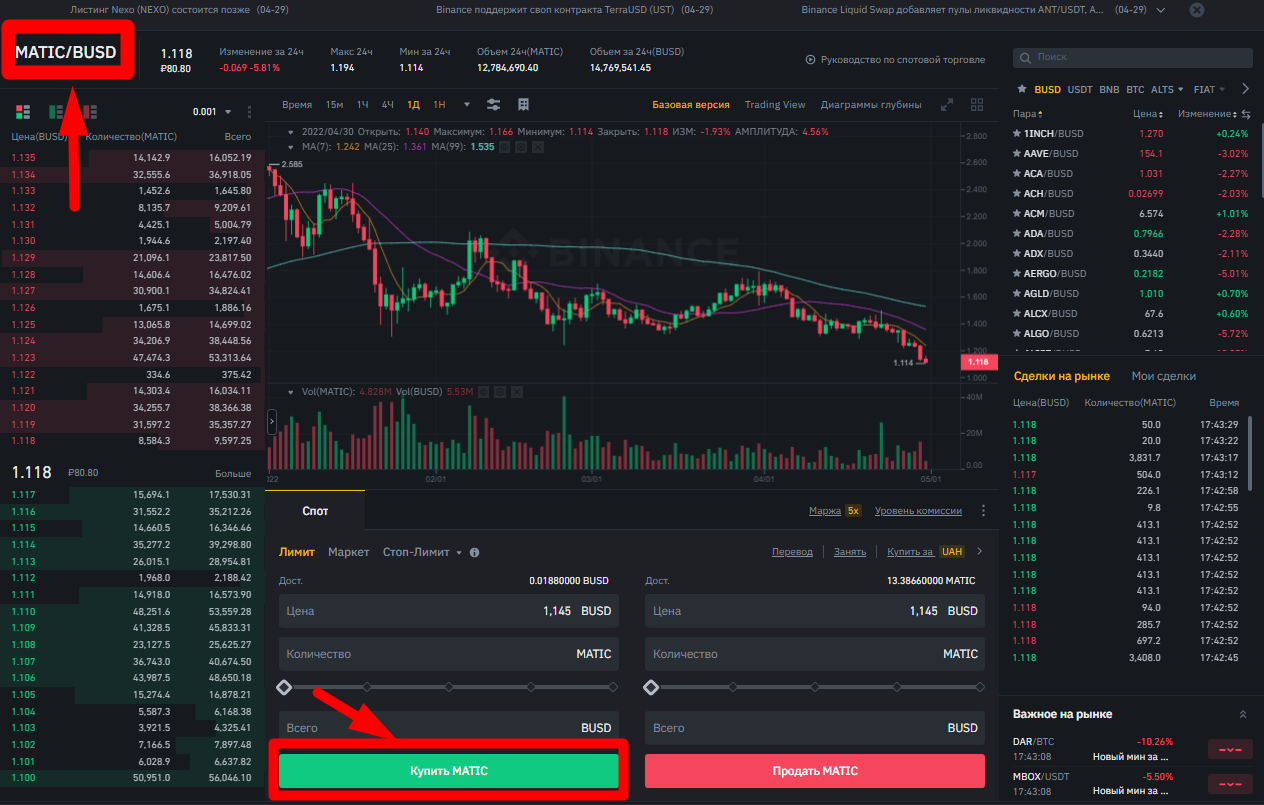
Task: Open order book three-dot options menu
Action: click(249, 112)
